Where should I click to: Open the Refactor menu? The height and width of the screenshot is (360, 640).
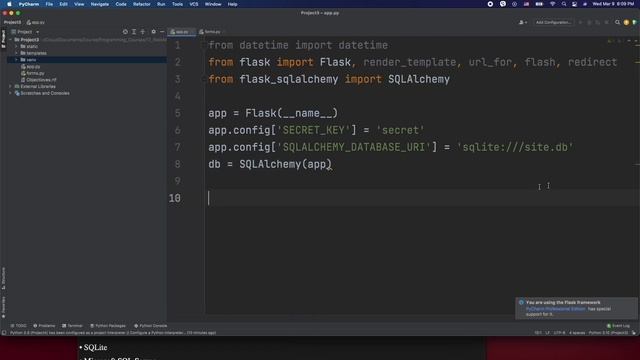click(142, 4)
